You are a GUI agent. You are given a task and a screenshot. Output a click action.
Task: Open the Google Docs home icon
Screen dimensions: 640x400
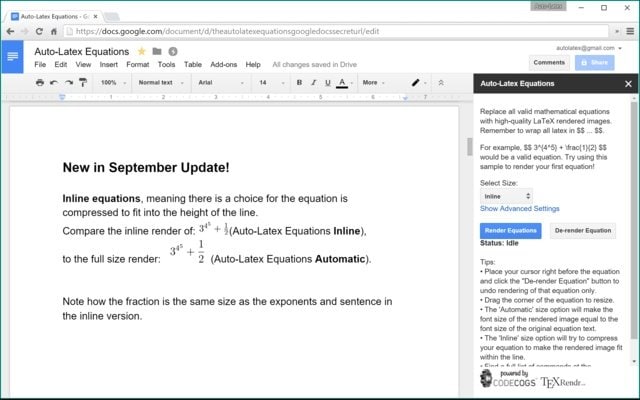click(x=12, y=57)
